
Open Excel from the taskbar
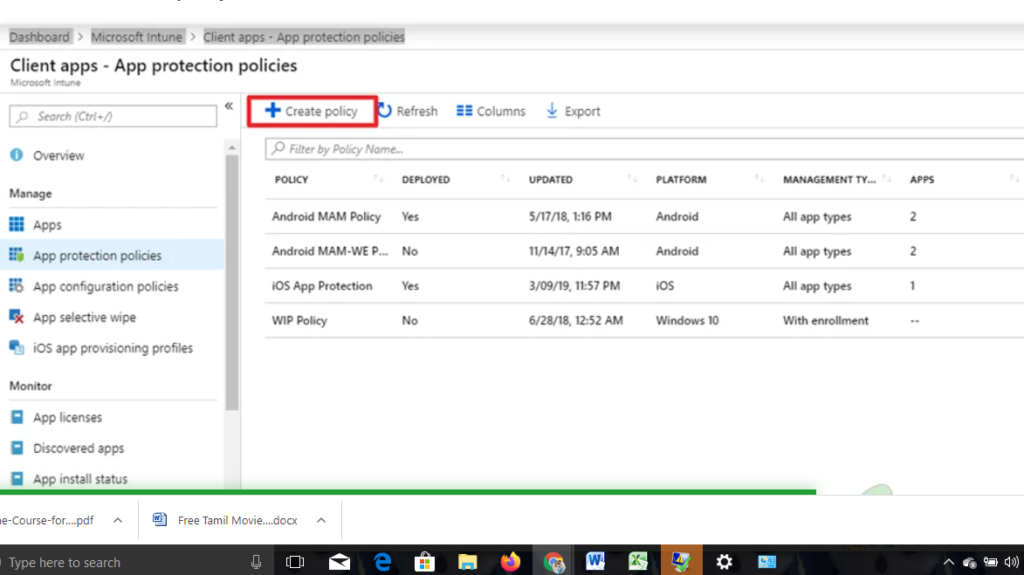638,561
